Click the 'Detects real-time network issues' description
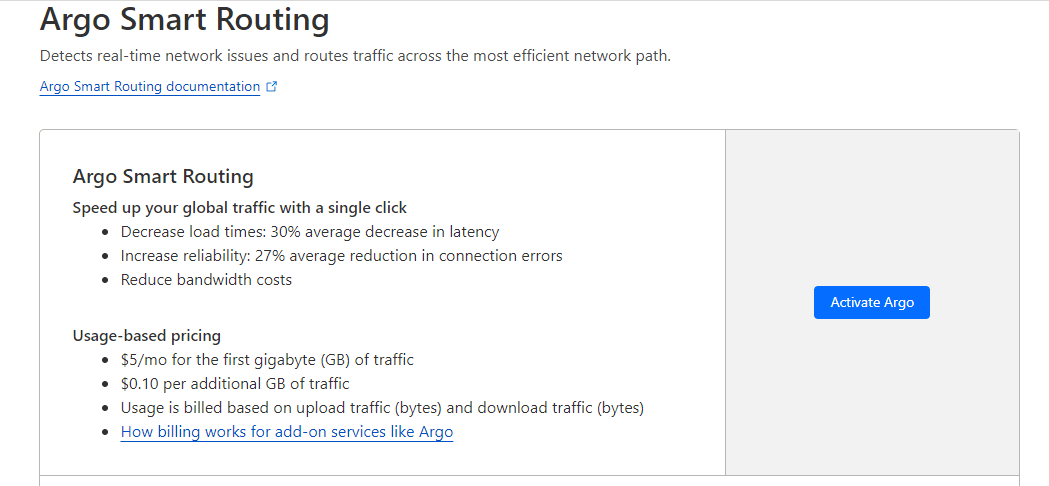 tap(355, 56)
